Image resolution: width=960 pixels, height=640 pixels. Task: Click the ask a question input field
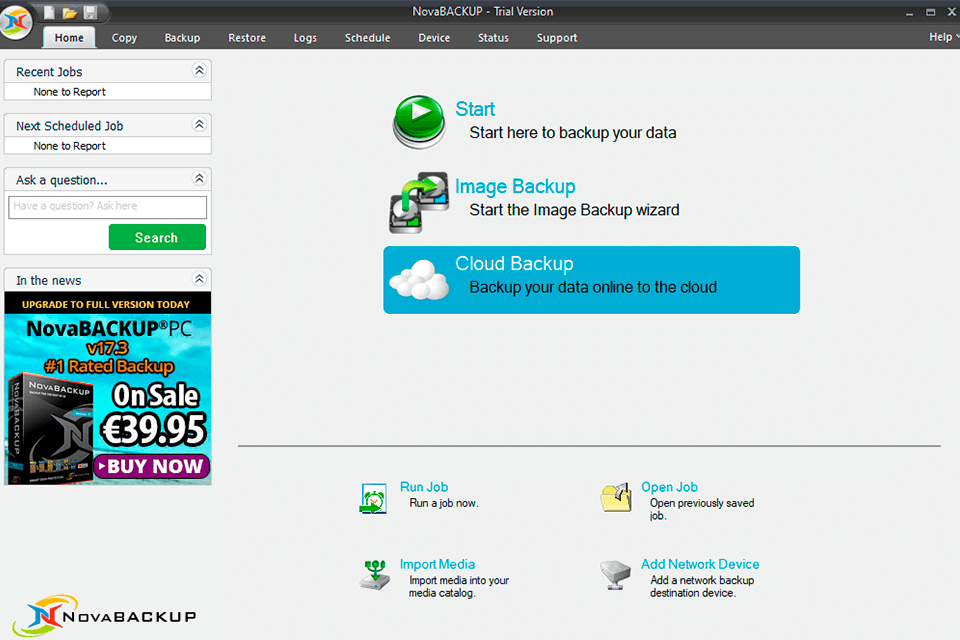107,206
